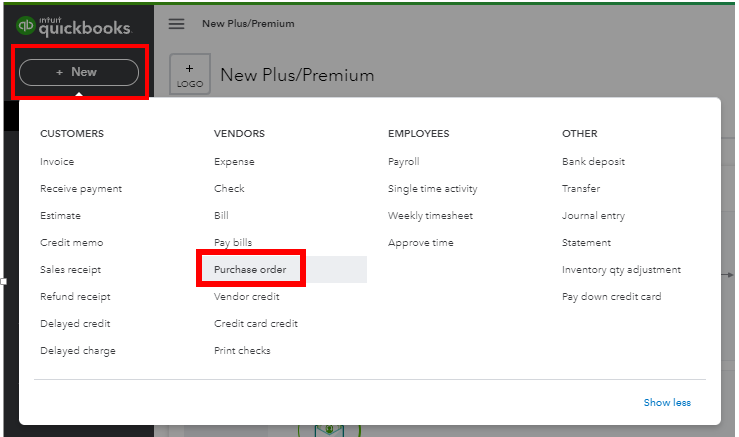
Task: Choose Statement menu item
Action: pyautogui.click(x=586, y=242)
